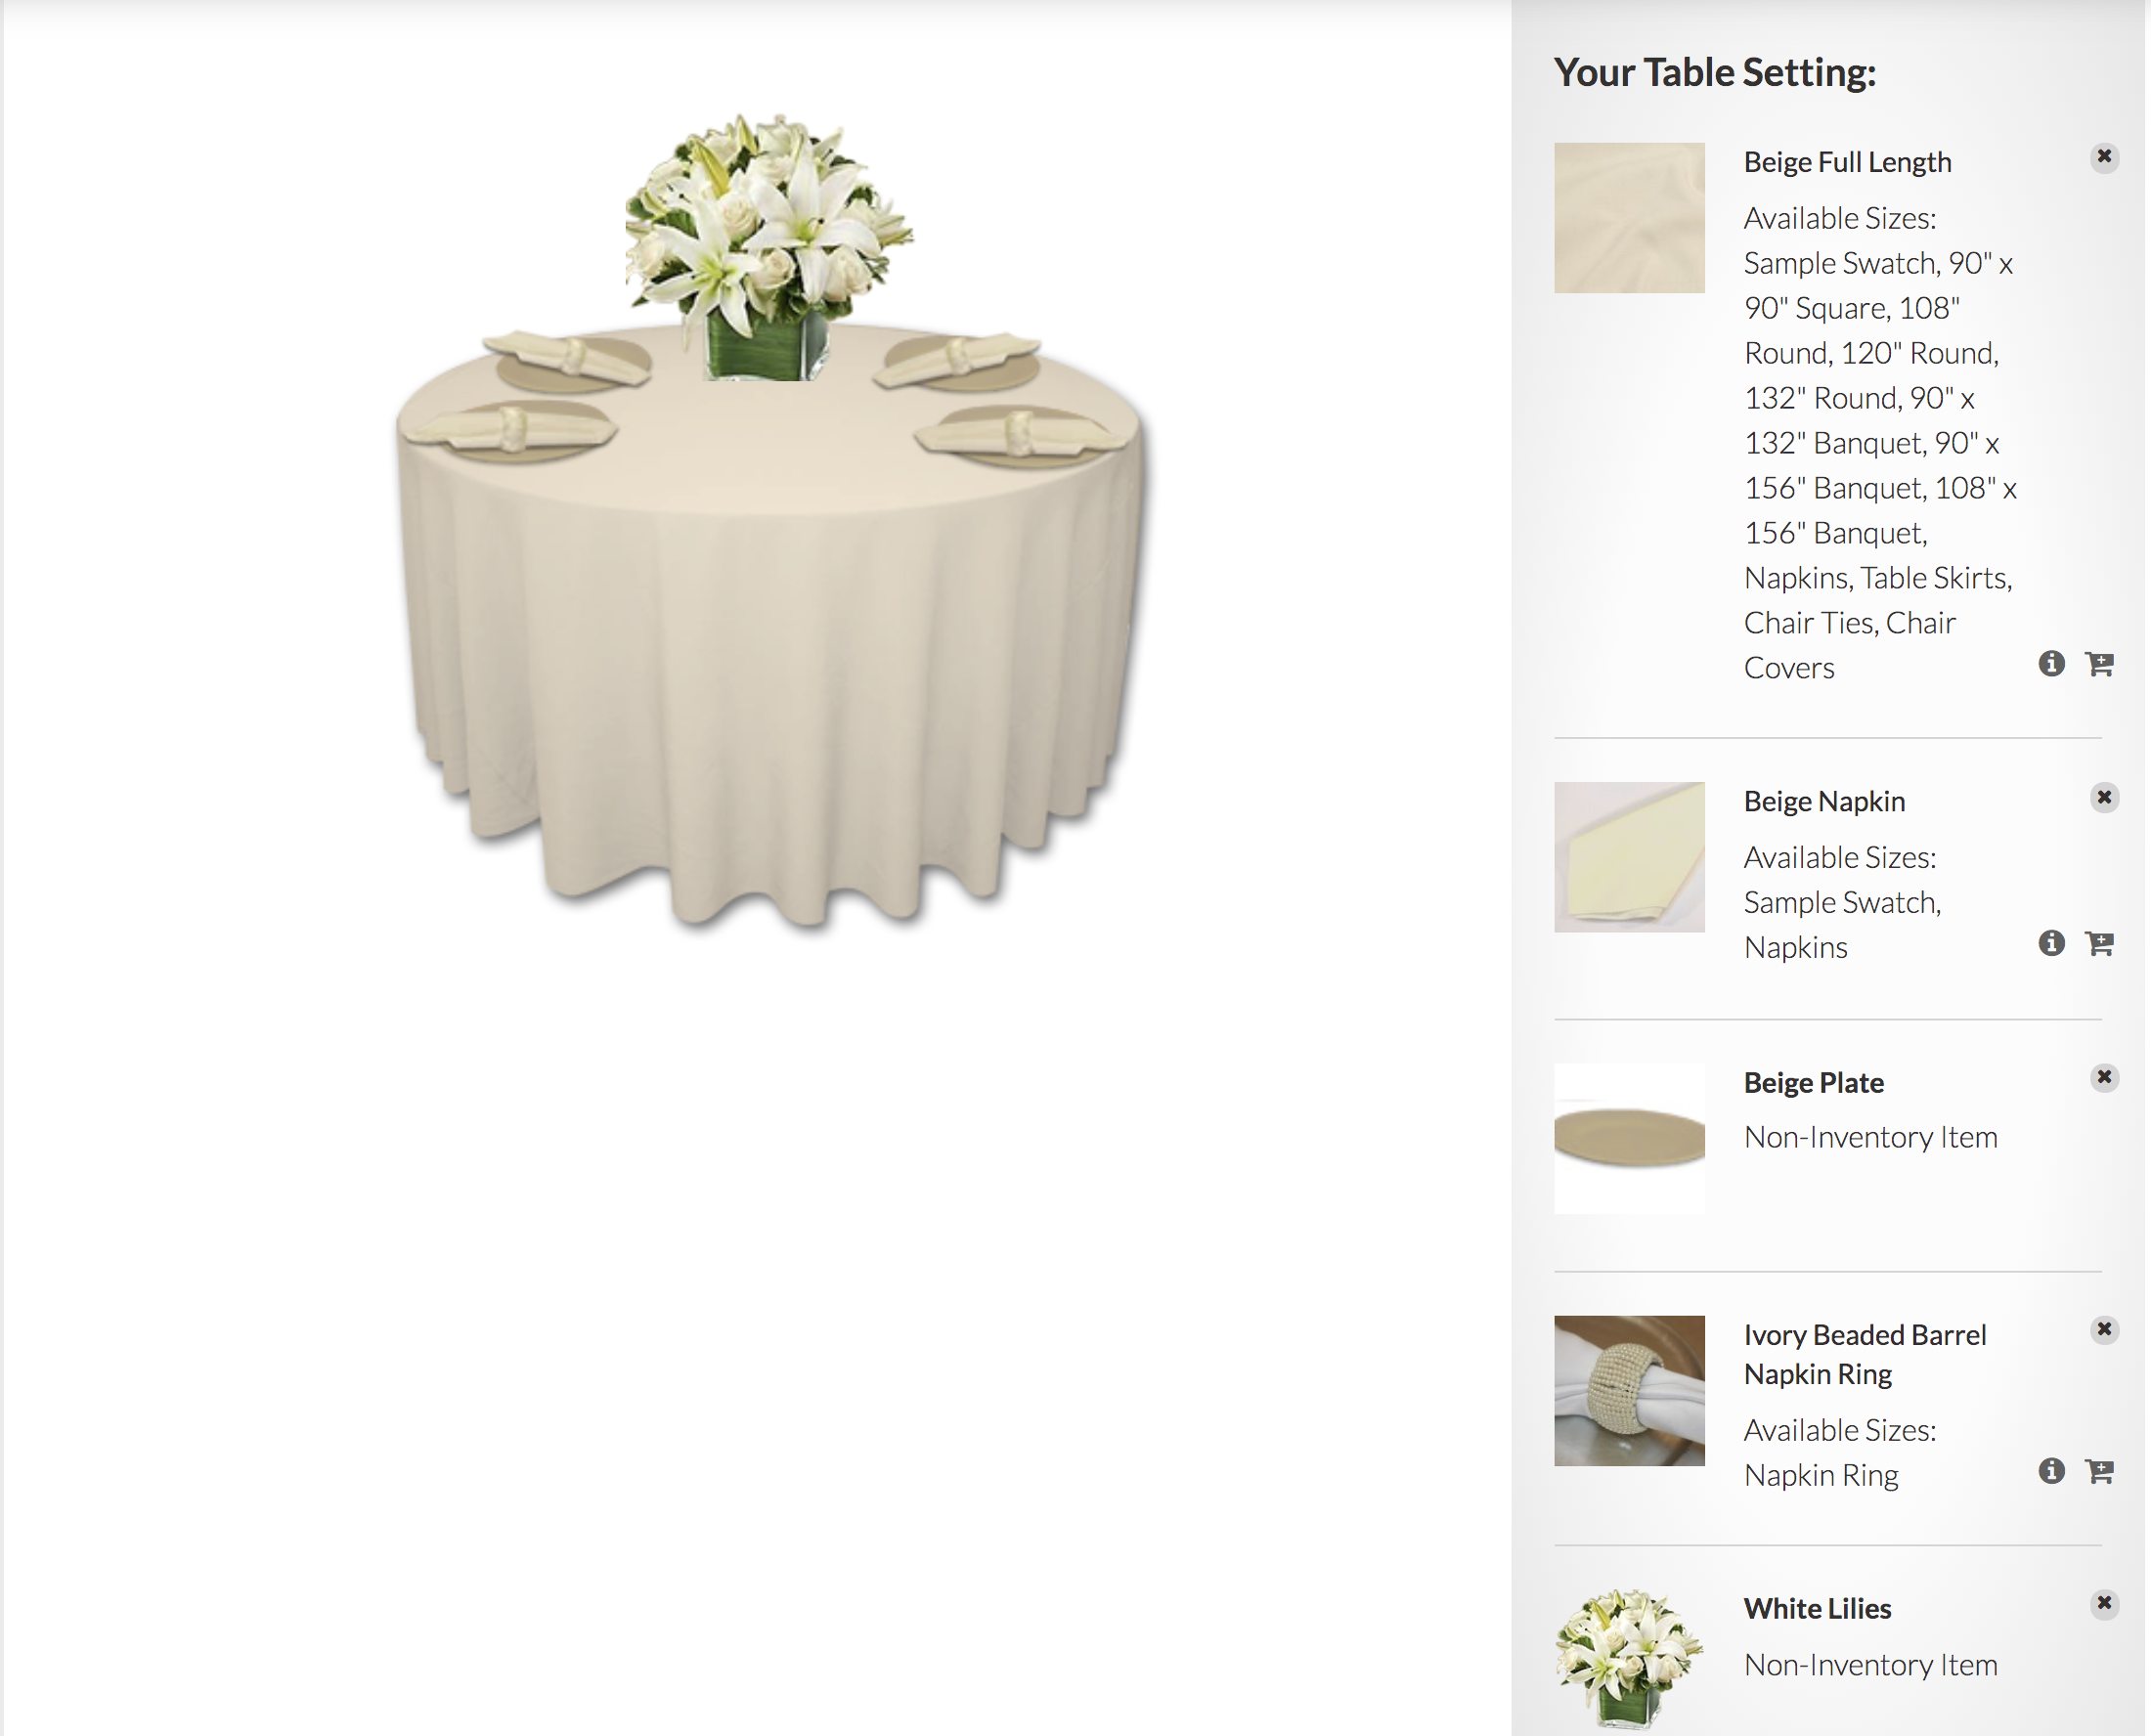The height and width of the screenshot is (1736, 2151).
Task: Click the White Lilies thumbnail image
Action: tap(1629, 1659)
